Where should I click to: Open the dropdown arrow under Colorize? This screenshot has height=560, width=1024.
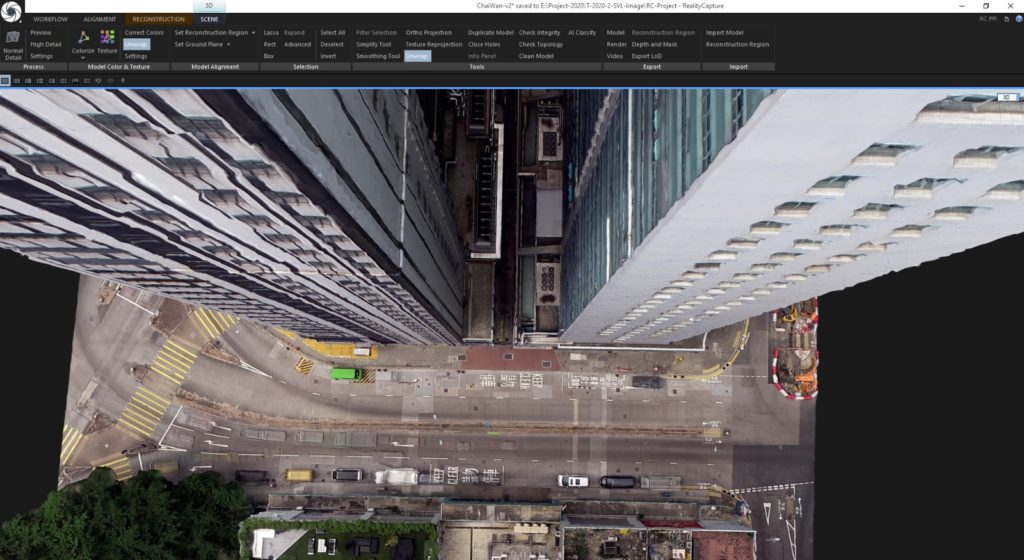coord(83,57)
